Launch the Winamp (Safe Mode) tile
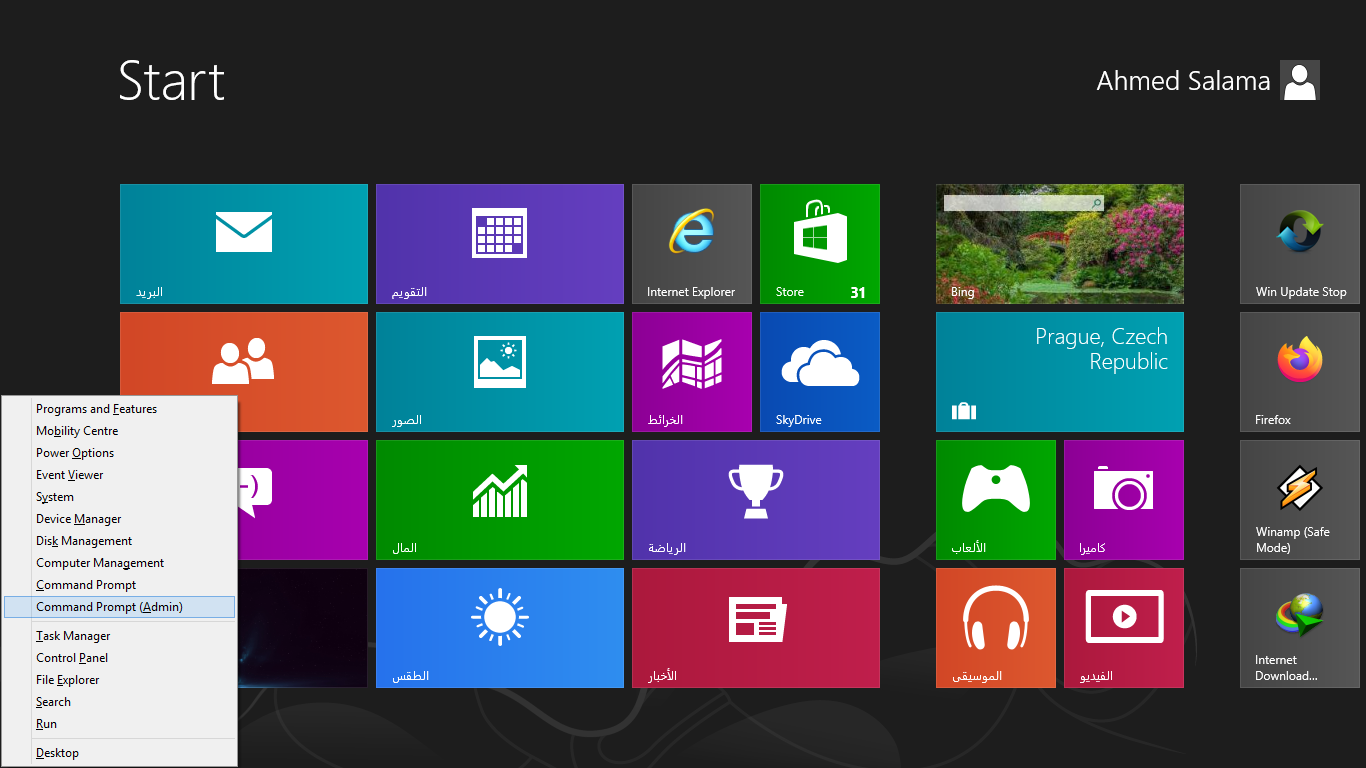The image size is (1366, 768). [1300, 500]
